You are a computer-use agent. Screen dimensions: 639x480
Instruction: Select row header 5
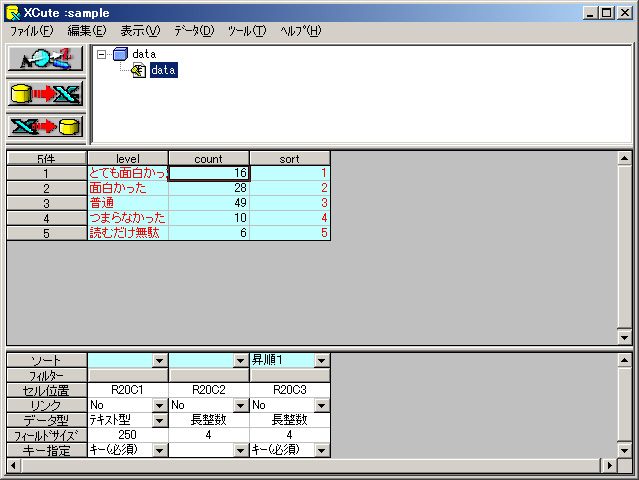(46, 233)
